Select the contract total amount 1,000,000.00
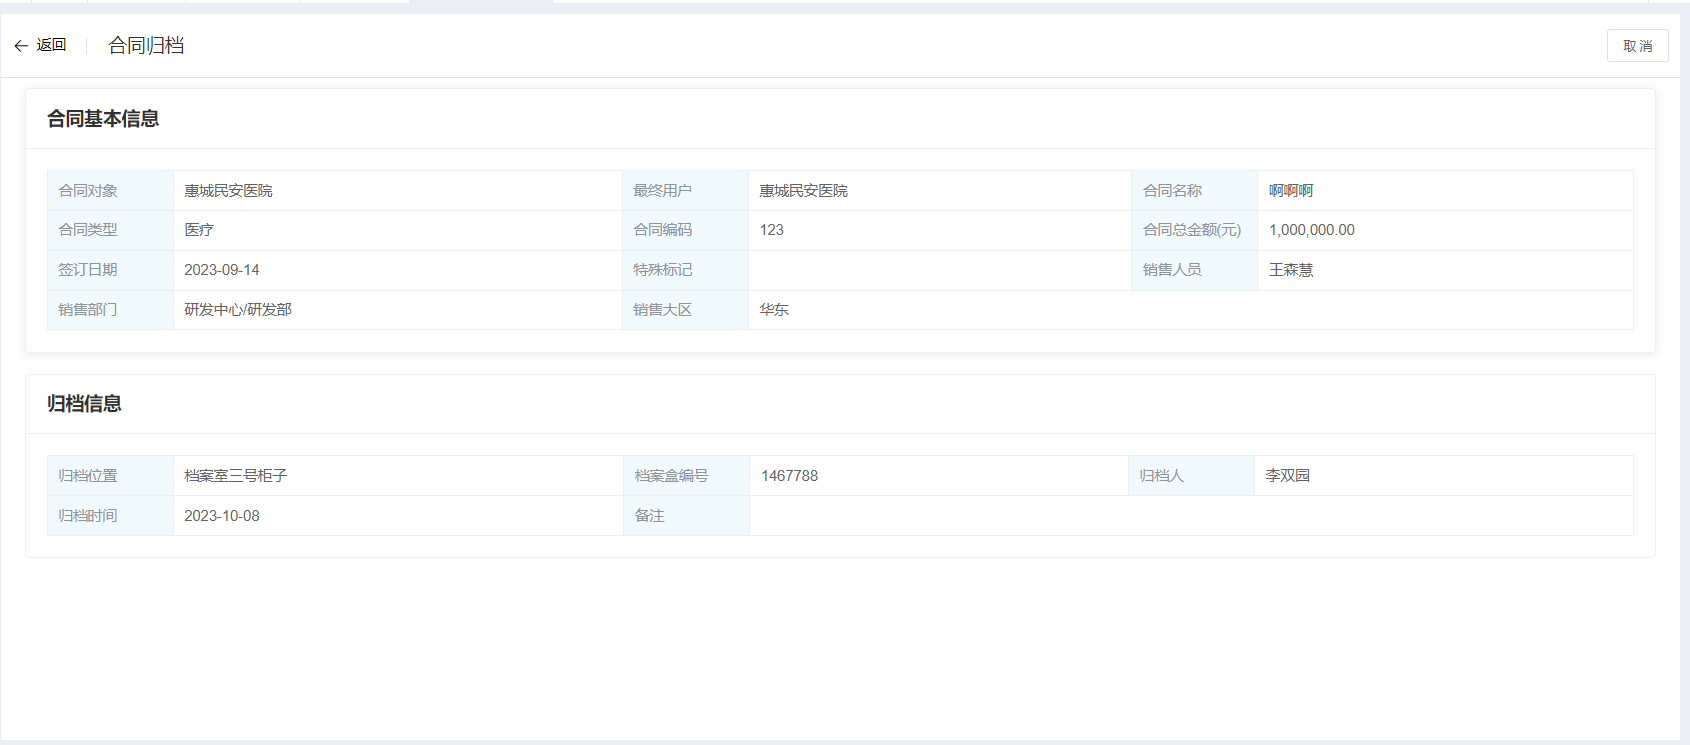Image resolution: width=1690 pixels, height=745 pixels. [1311, 230]
